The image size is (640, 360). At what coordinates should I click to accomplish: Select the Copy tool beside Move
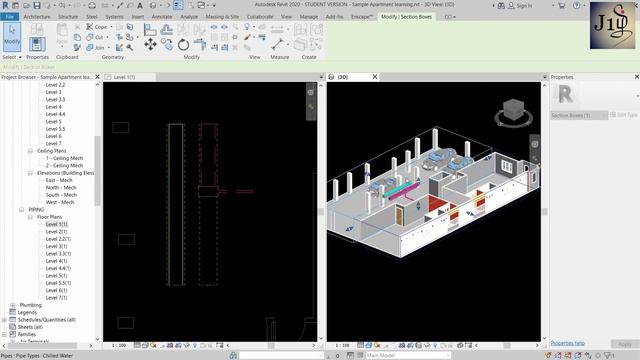167,44
